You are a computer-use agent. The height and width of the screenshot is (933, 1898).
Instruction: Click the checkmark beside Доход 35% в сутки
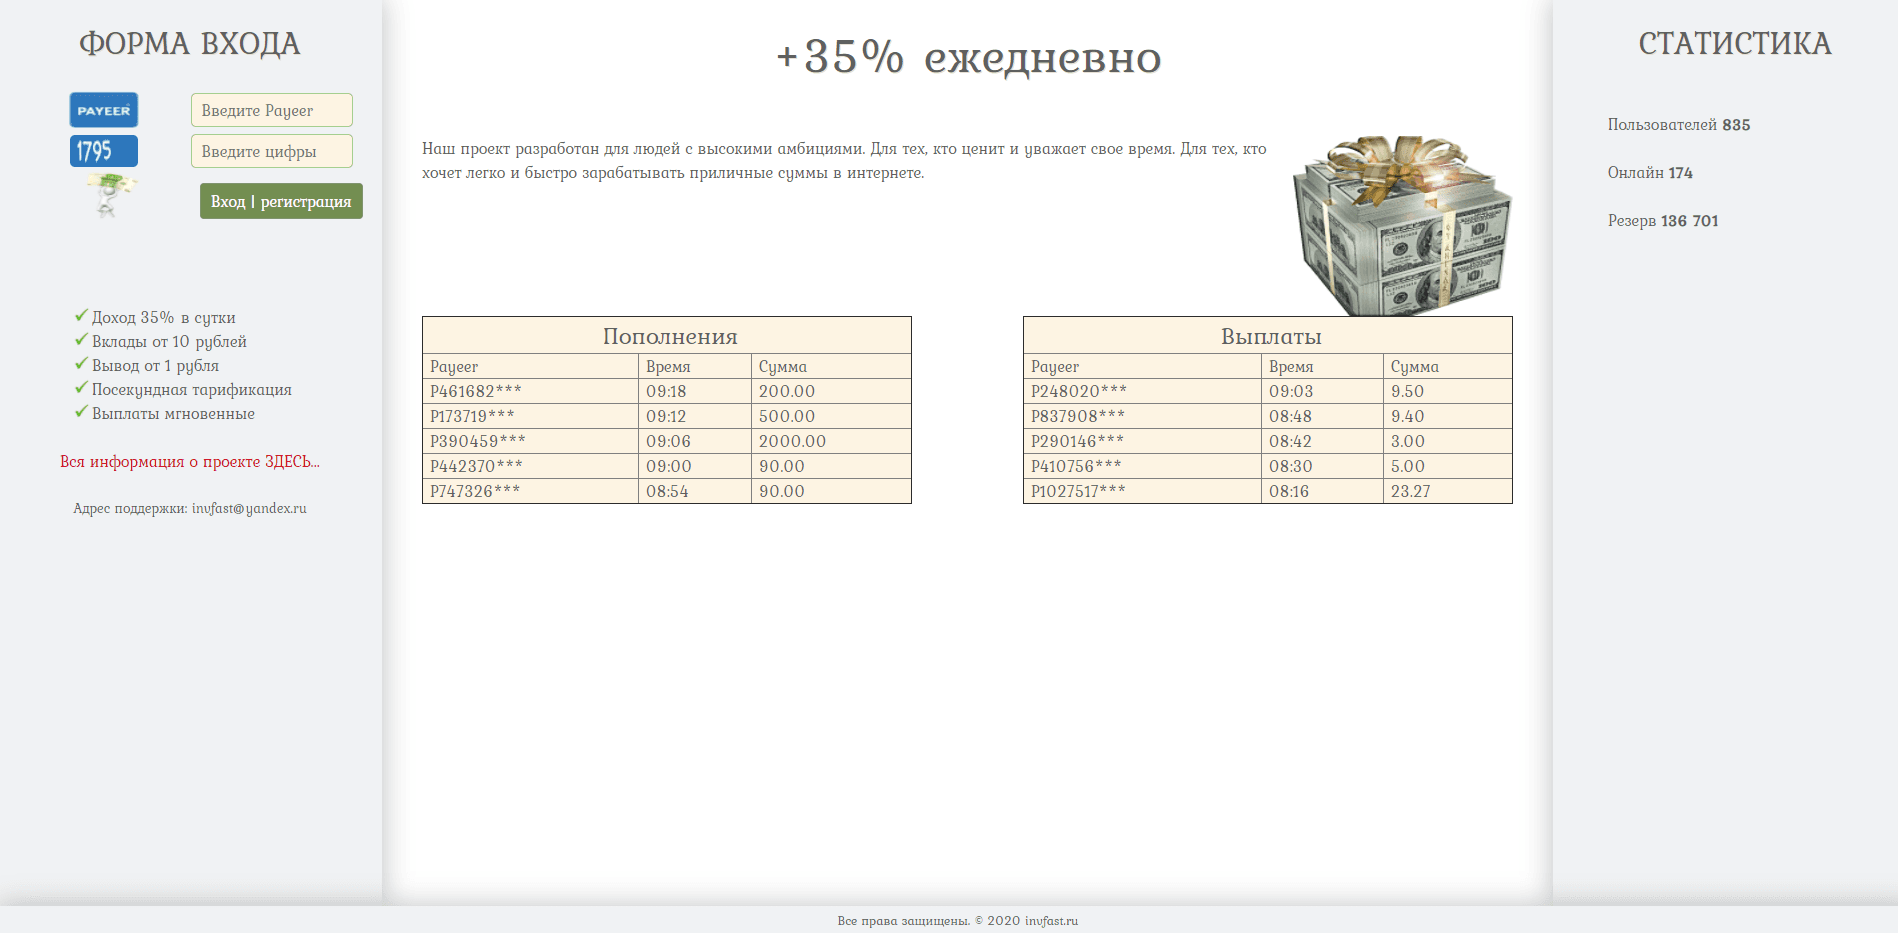tap(80, 315)
